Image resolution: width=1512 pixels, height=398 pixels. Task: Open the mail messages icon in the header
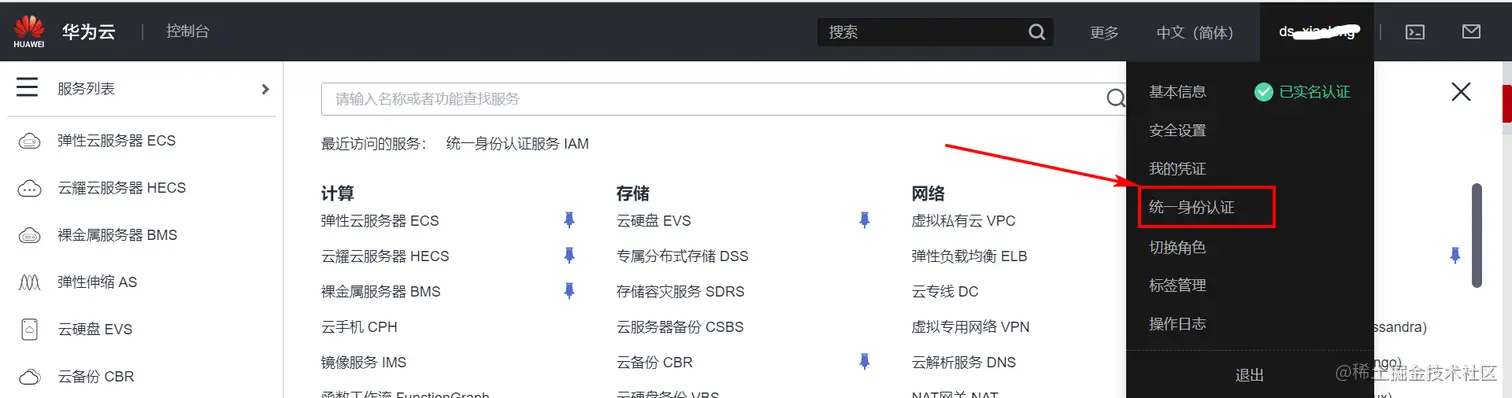(x=1471, y=32)
